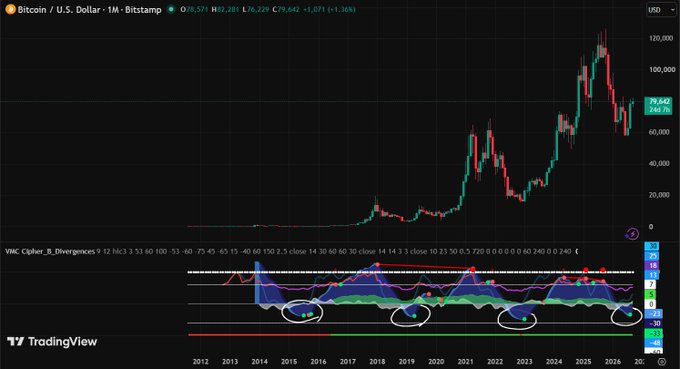Image resolution: width=680 pixels, height=369 pixels.
Task: Click the 2012 label on time axis
Action: coord(200,361)
